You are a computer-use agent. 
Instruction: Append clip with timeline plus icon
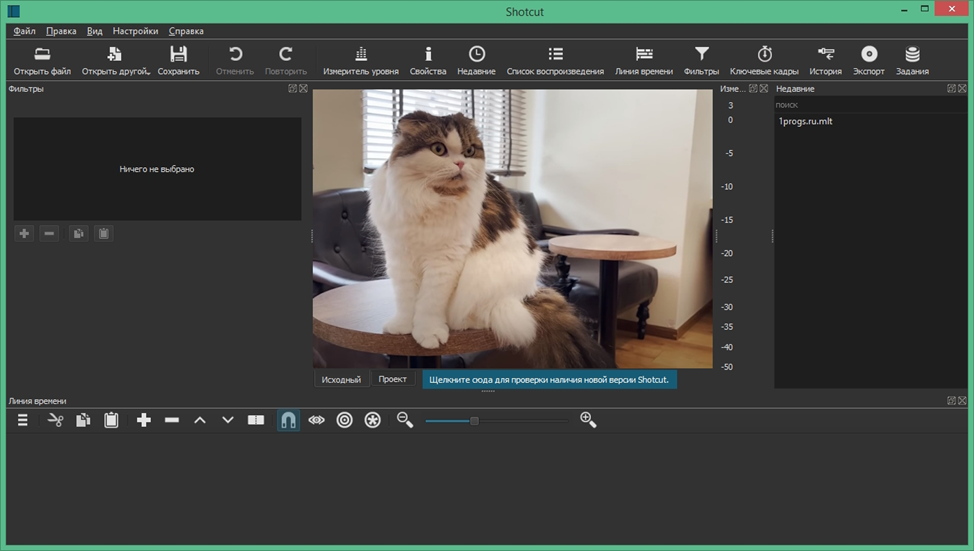(144, 421)
